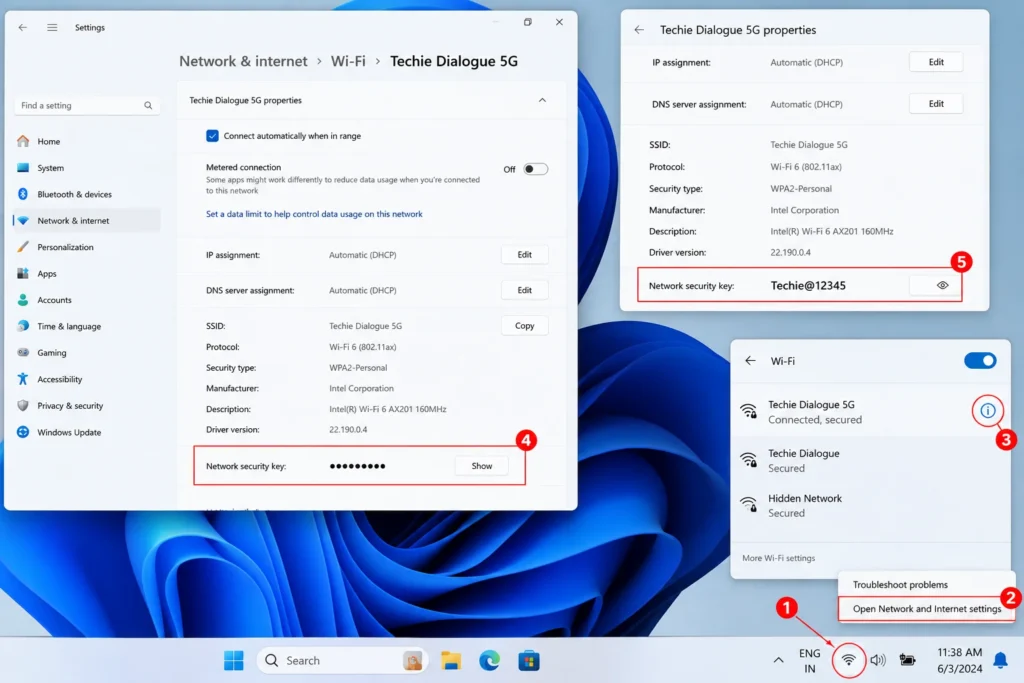Screen dimensions: 1024x683
Task: Open the Settings hamburger navigation menu
Action: 52,27
